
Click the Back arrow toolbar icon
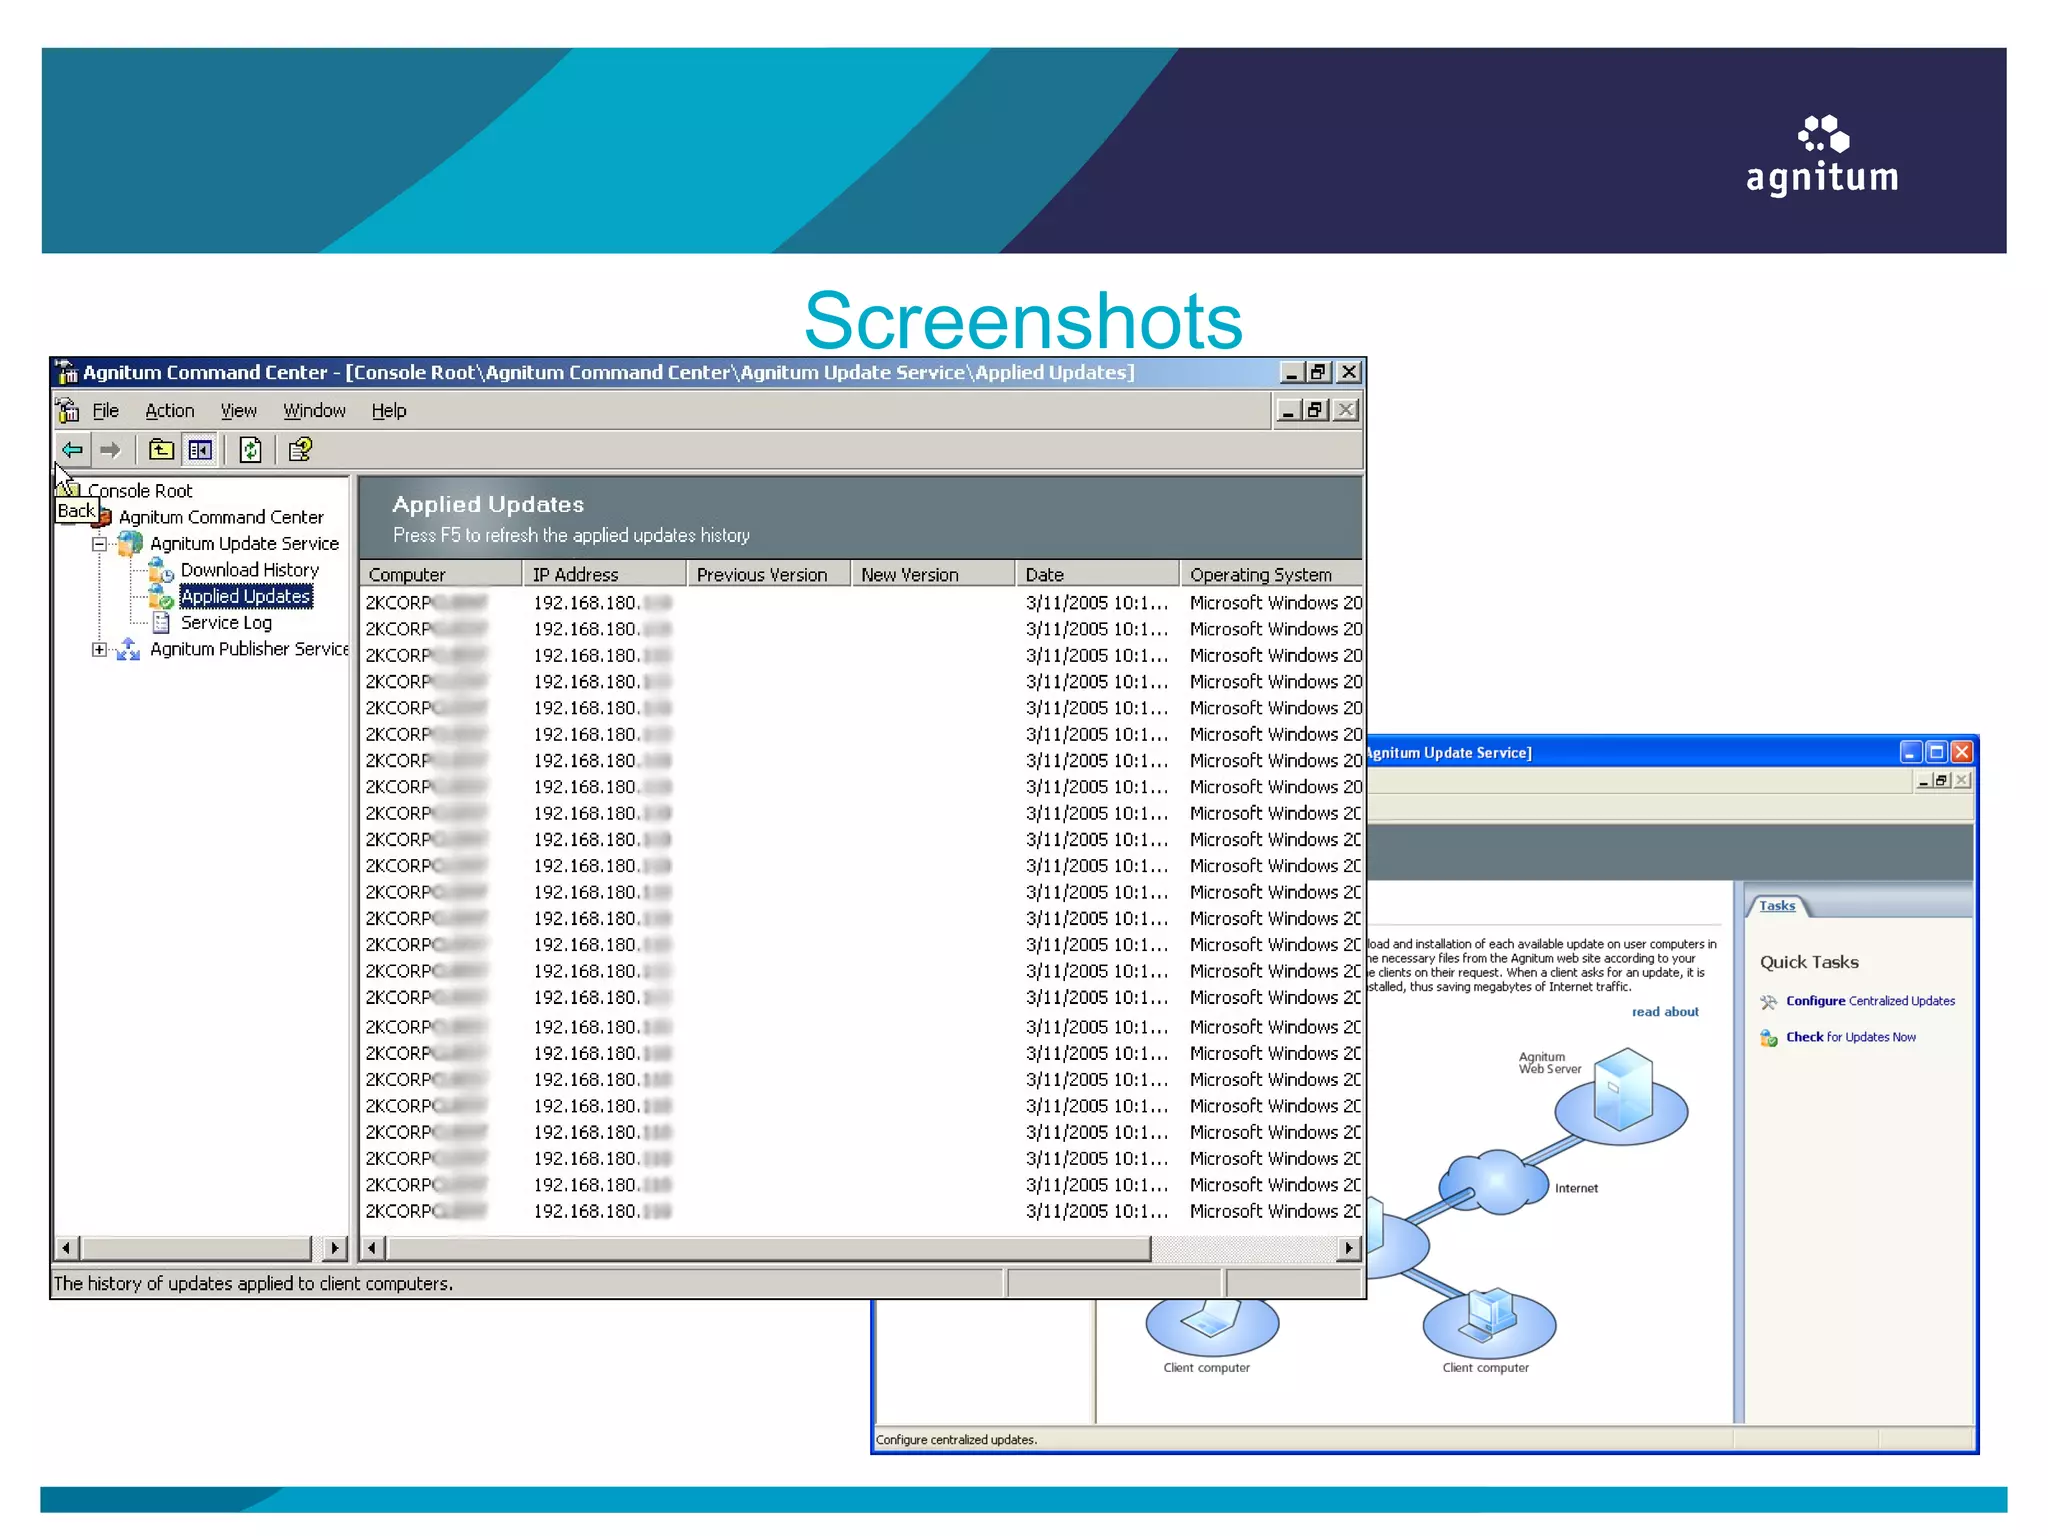coord(72,450)
